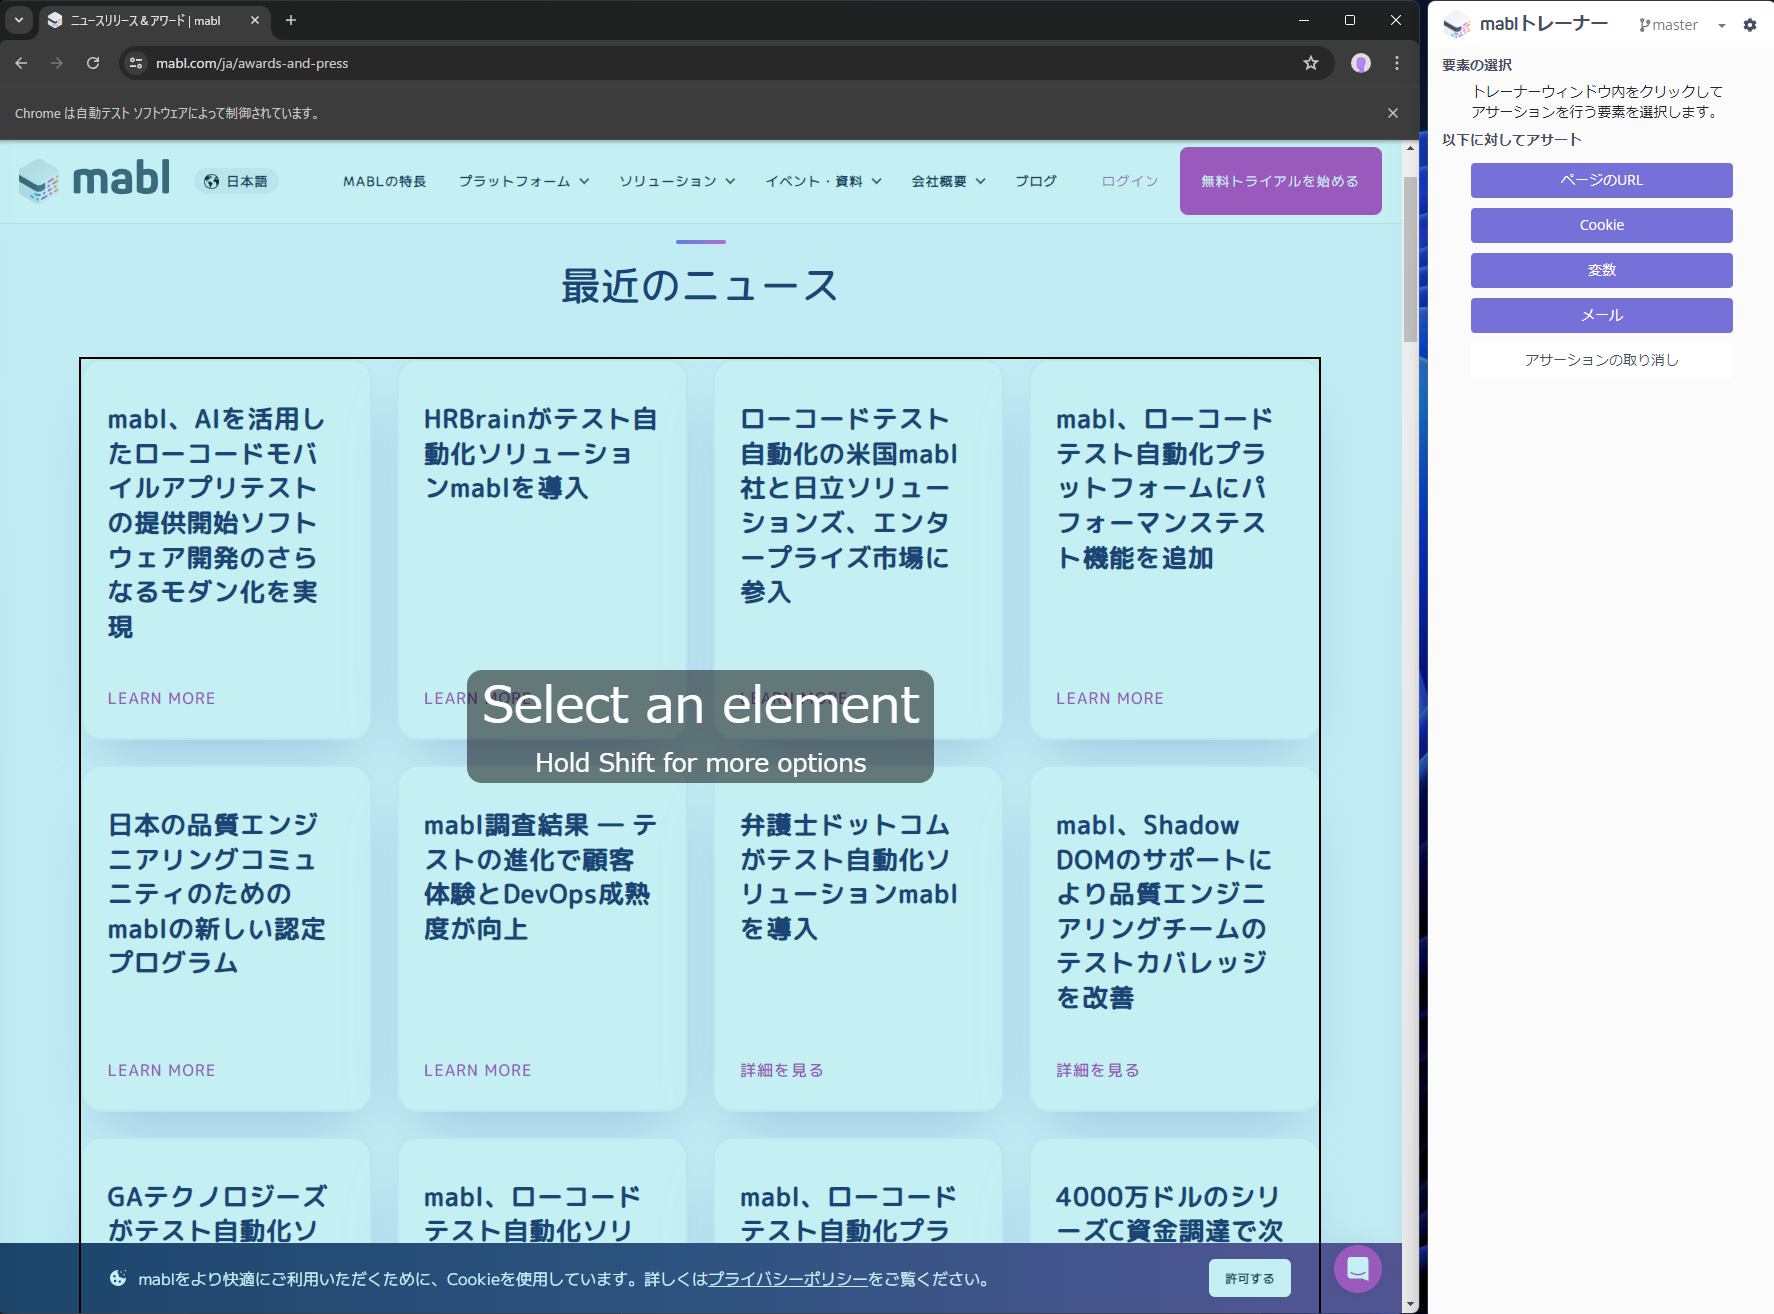Reload the page with refresh icon
Image resolution: width=1774 pixels, height=1314 pixels.
point(93,63)
